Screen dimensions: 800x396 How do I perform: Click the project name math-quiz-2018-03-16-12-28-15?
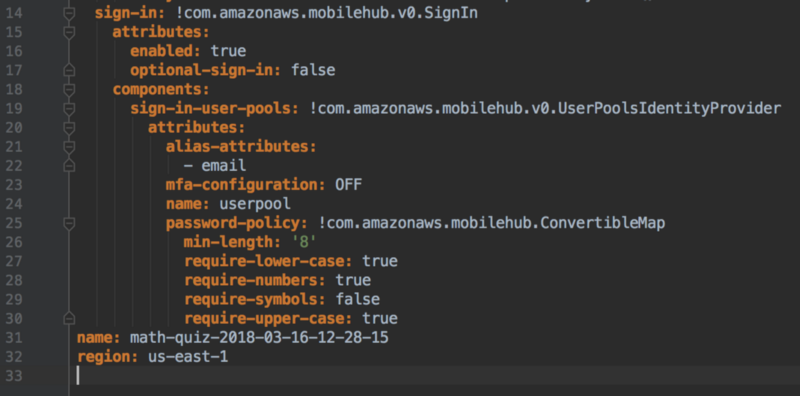click(259, 338)
